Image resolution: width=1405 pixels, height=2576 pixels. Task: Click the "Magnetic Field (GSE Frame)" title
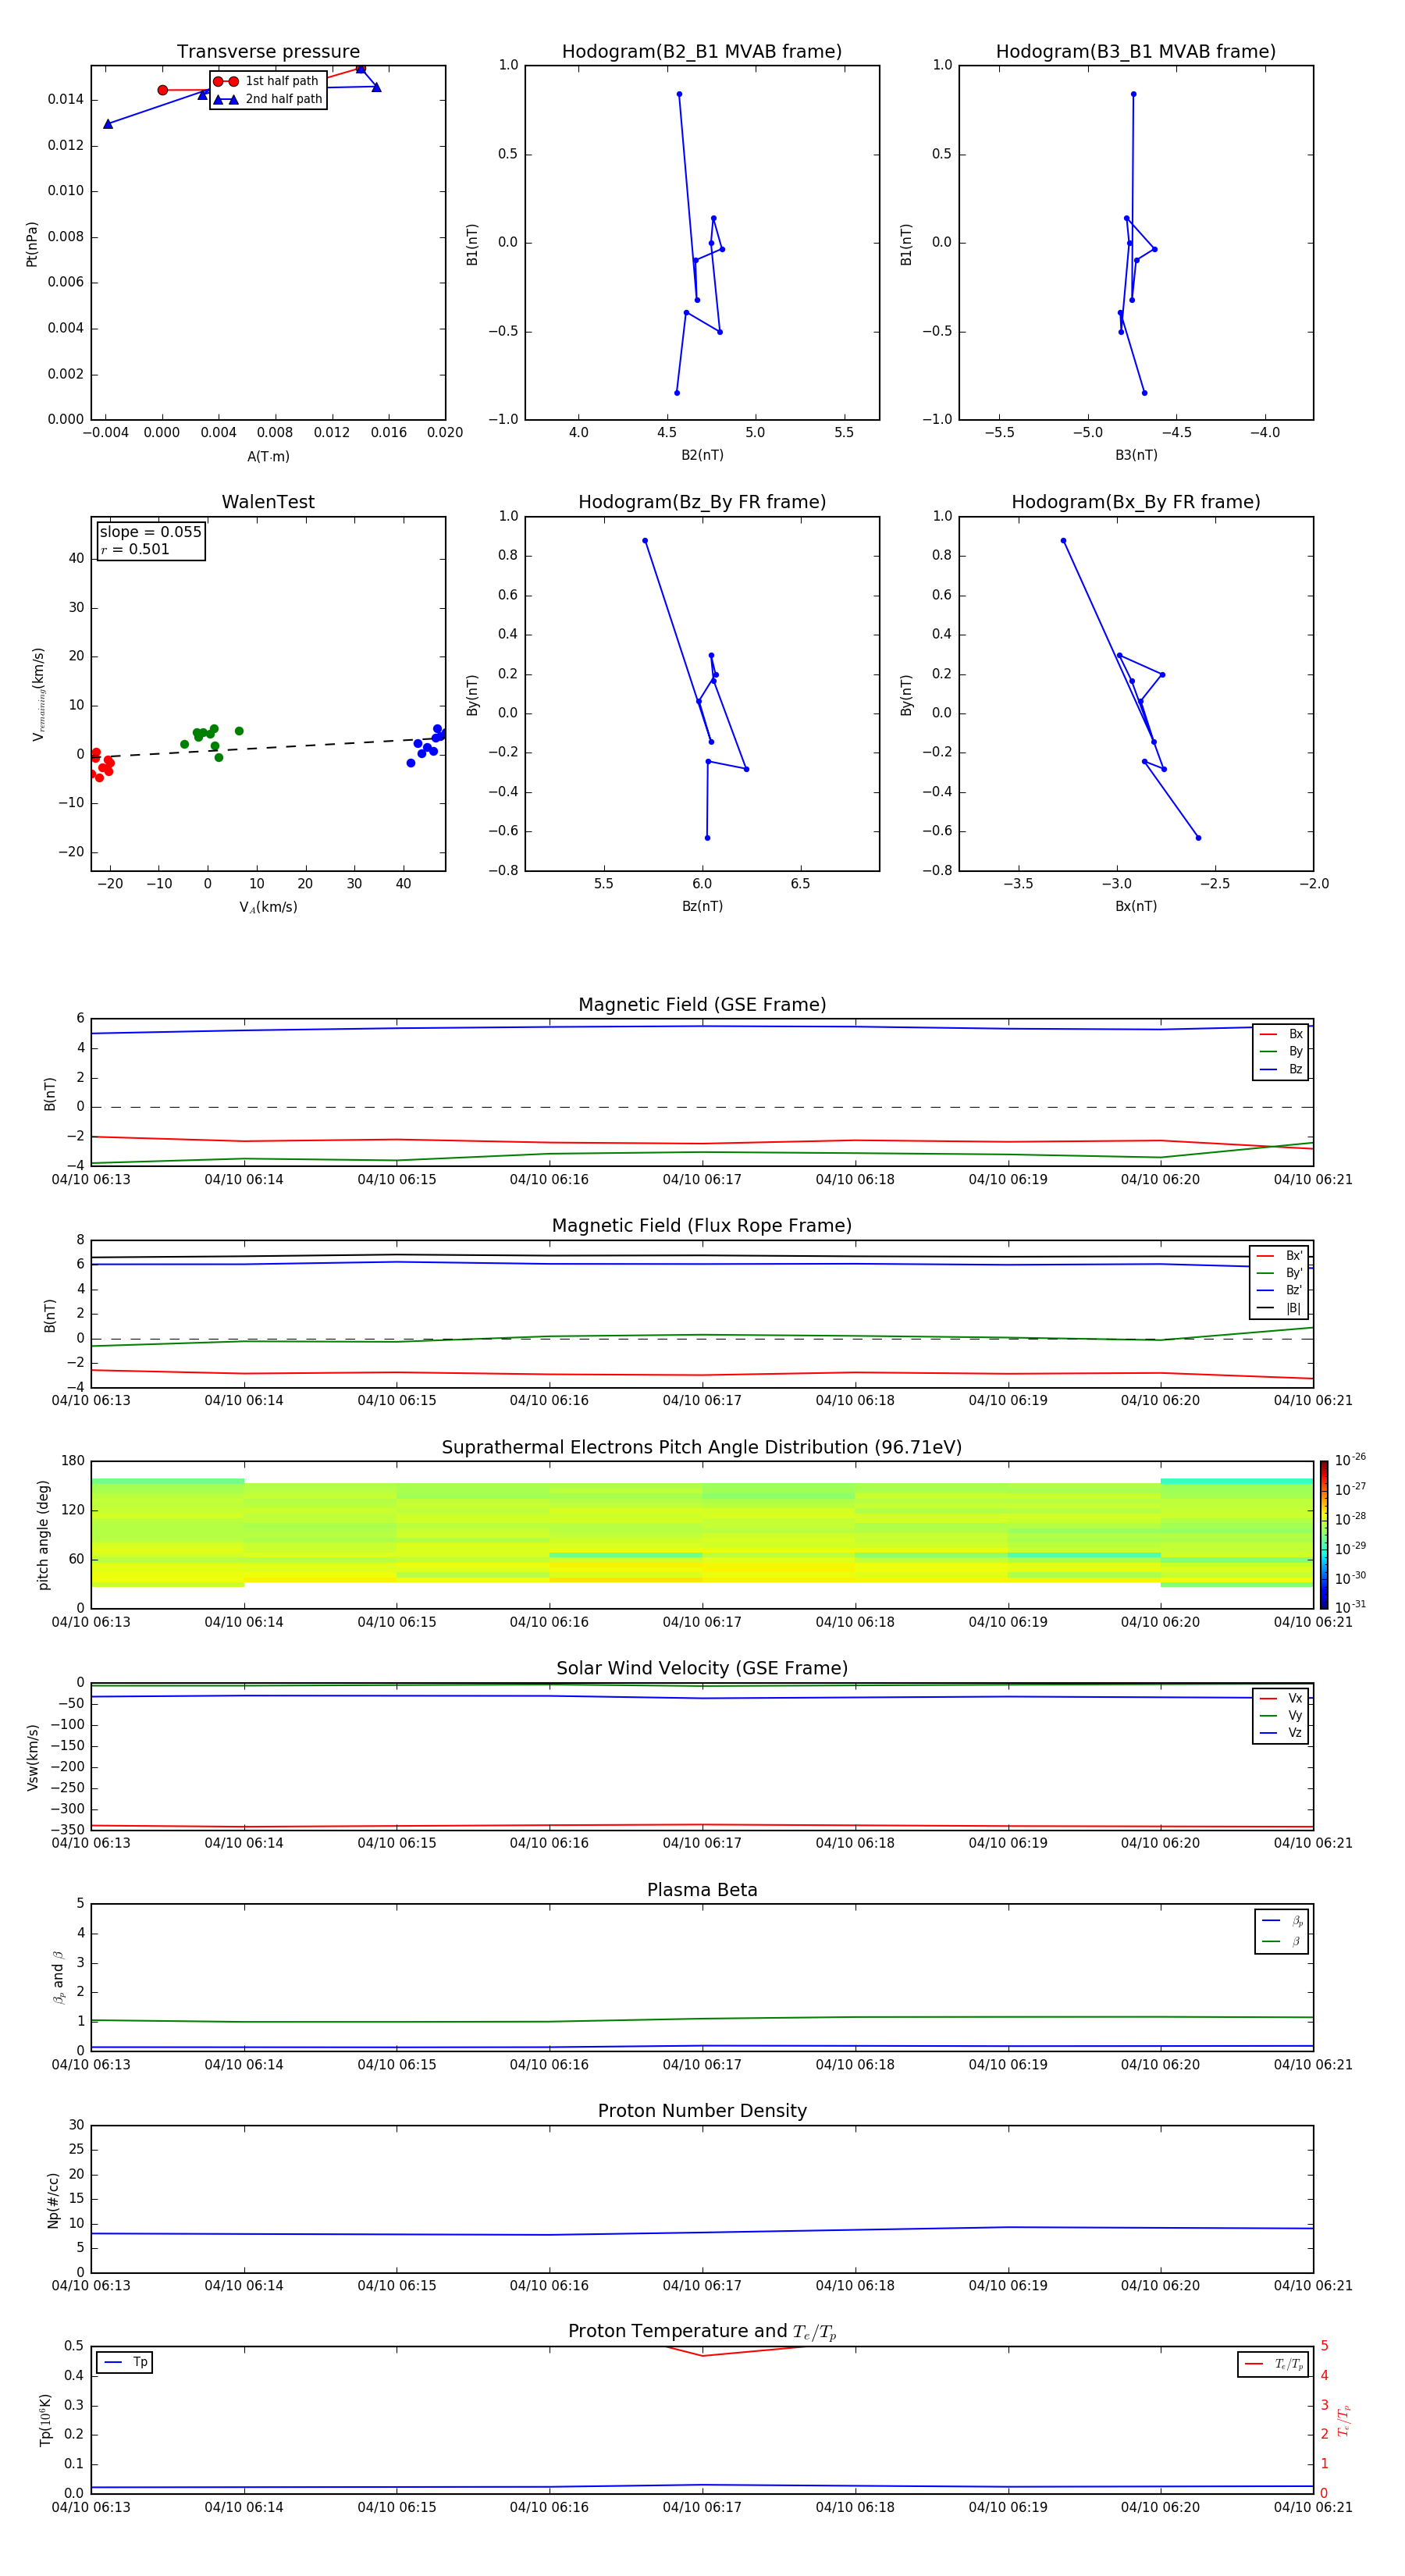coord(702,1005)
